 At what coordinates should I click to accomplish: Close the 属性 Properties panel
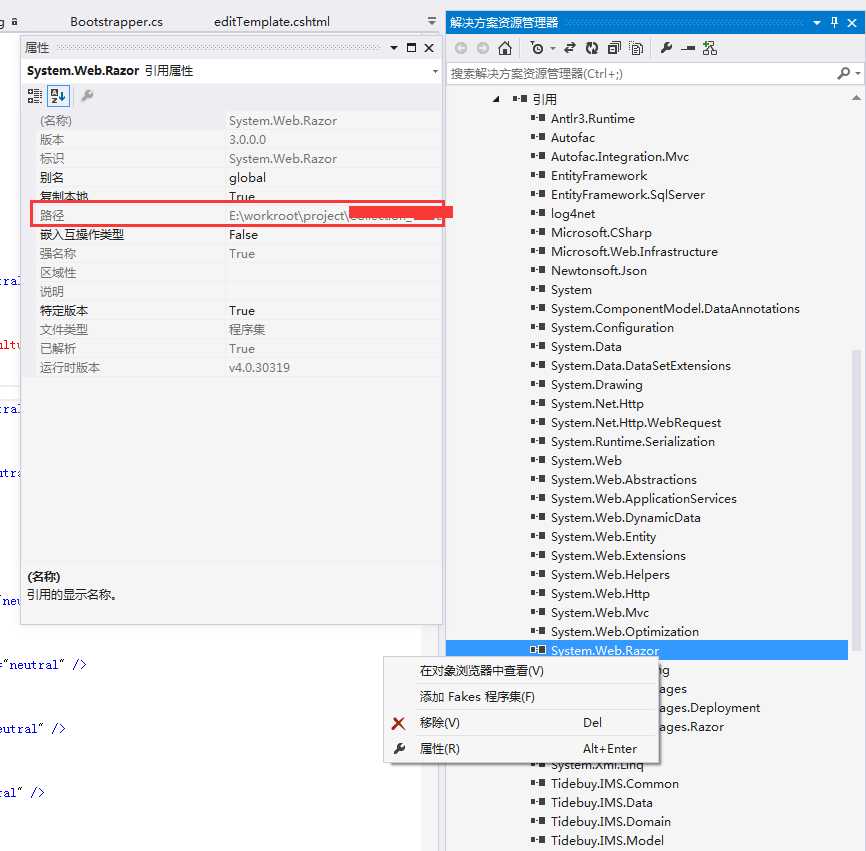[x=429, y=48]
